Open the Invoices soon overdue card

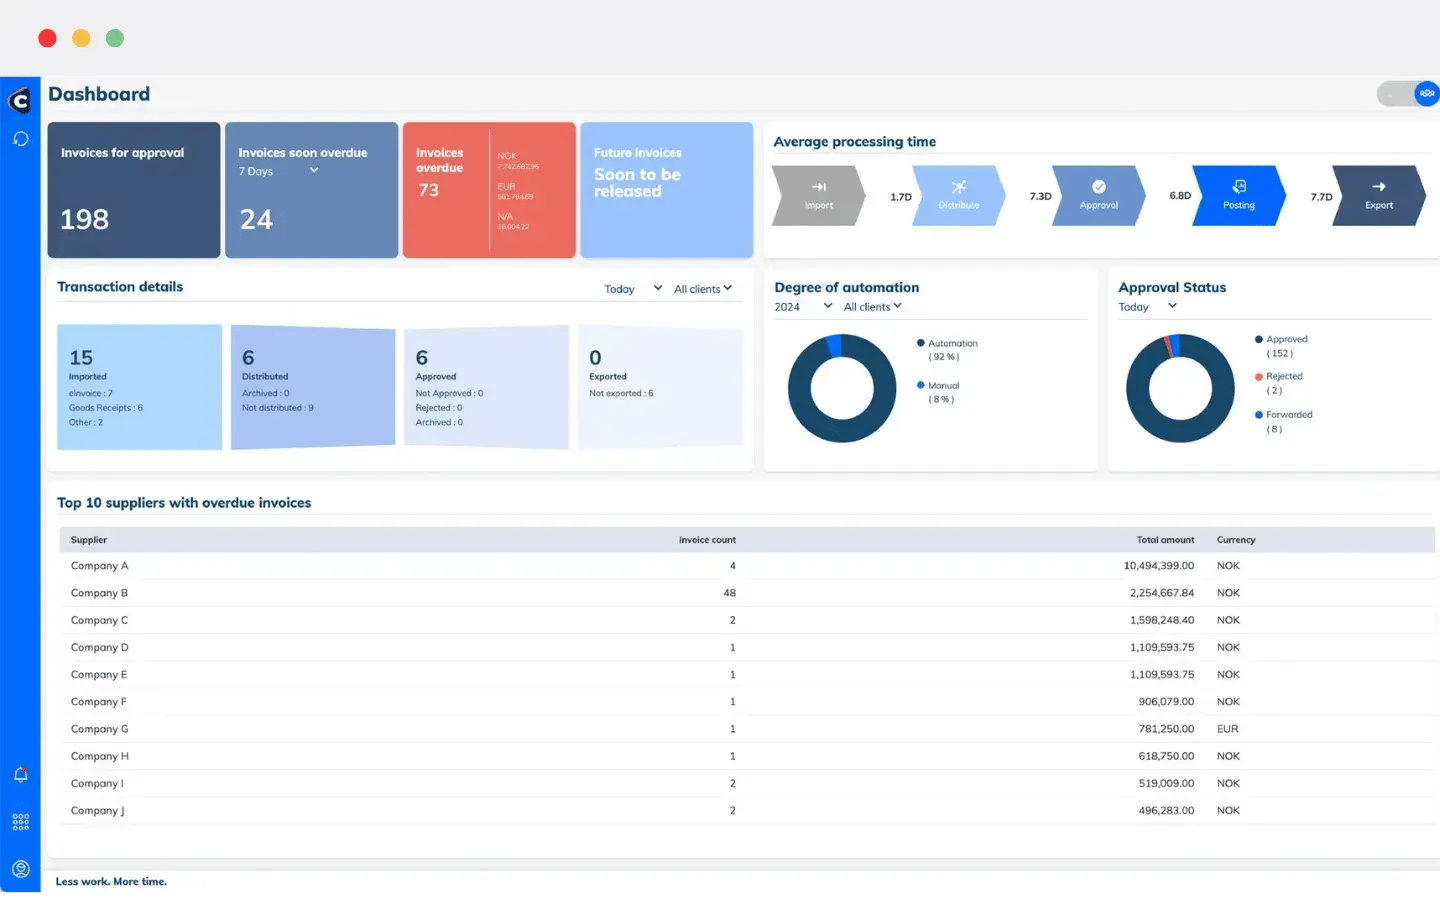312,190
